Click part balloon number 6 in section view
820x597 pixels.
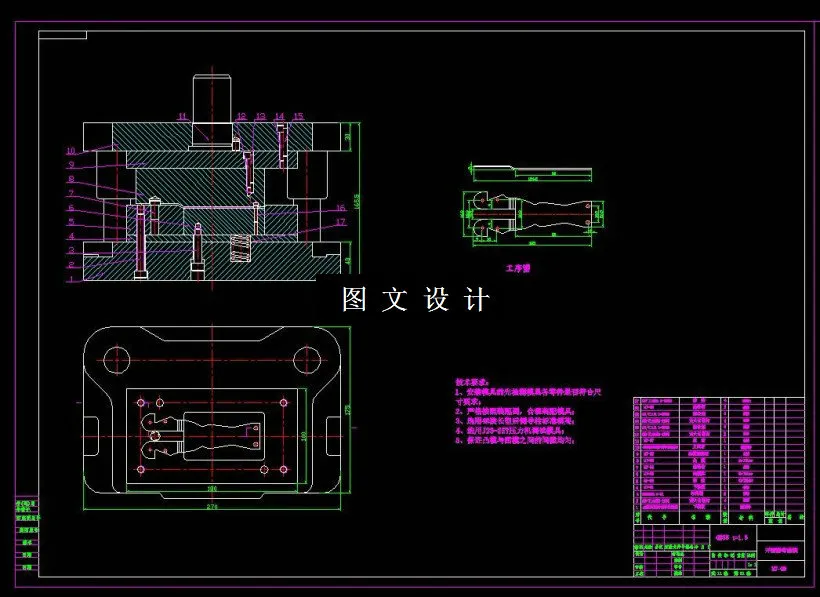pos(71,208)
